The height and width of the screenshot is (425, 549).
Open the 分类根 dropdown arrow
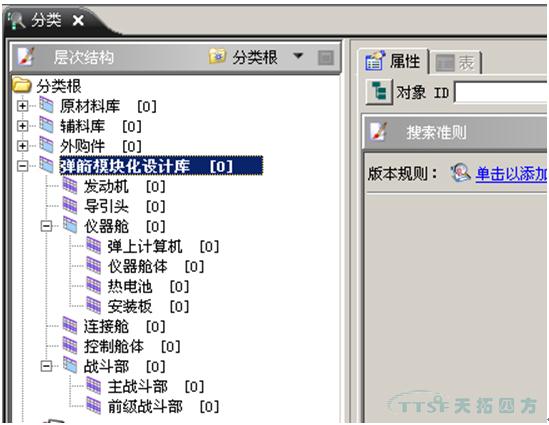tap(298, 56)
